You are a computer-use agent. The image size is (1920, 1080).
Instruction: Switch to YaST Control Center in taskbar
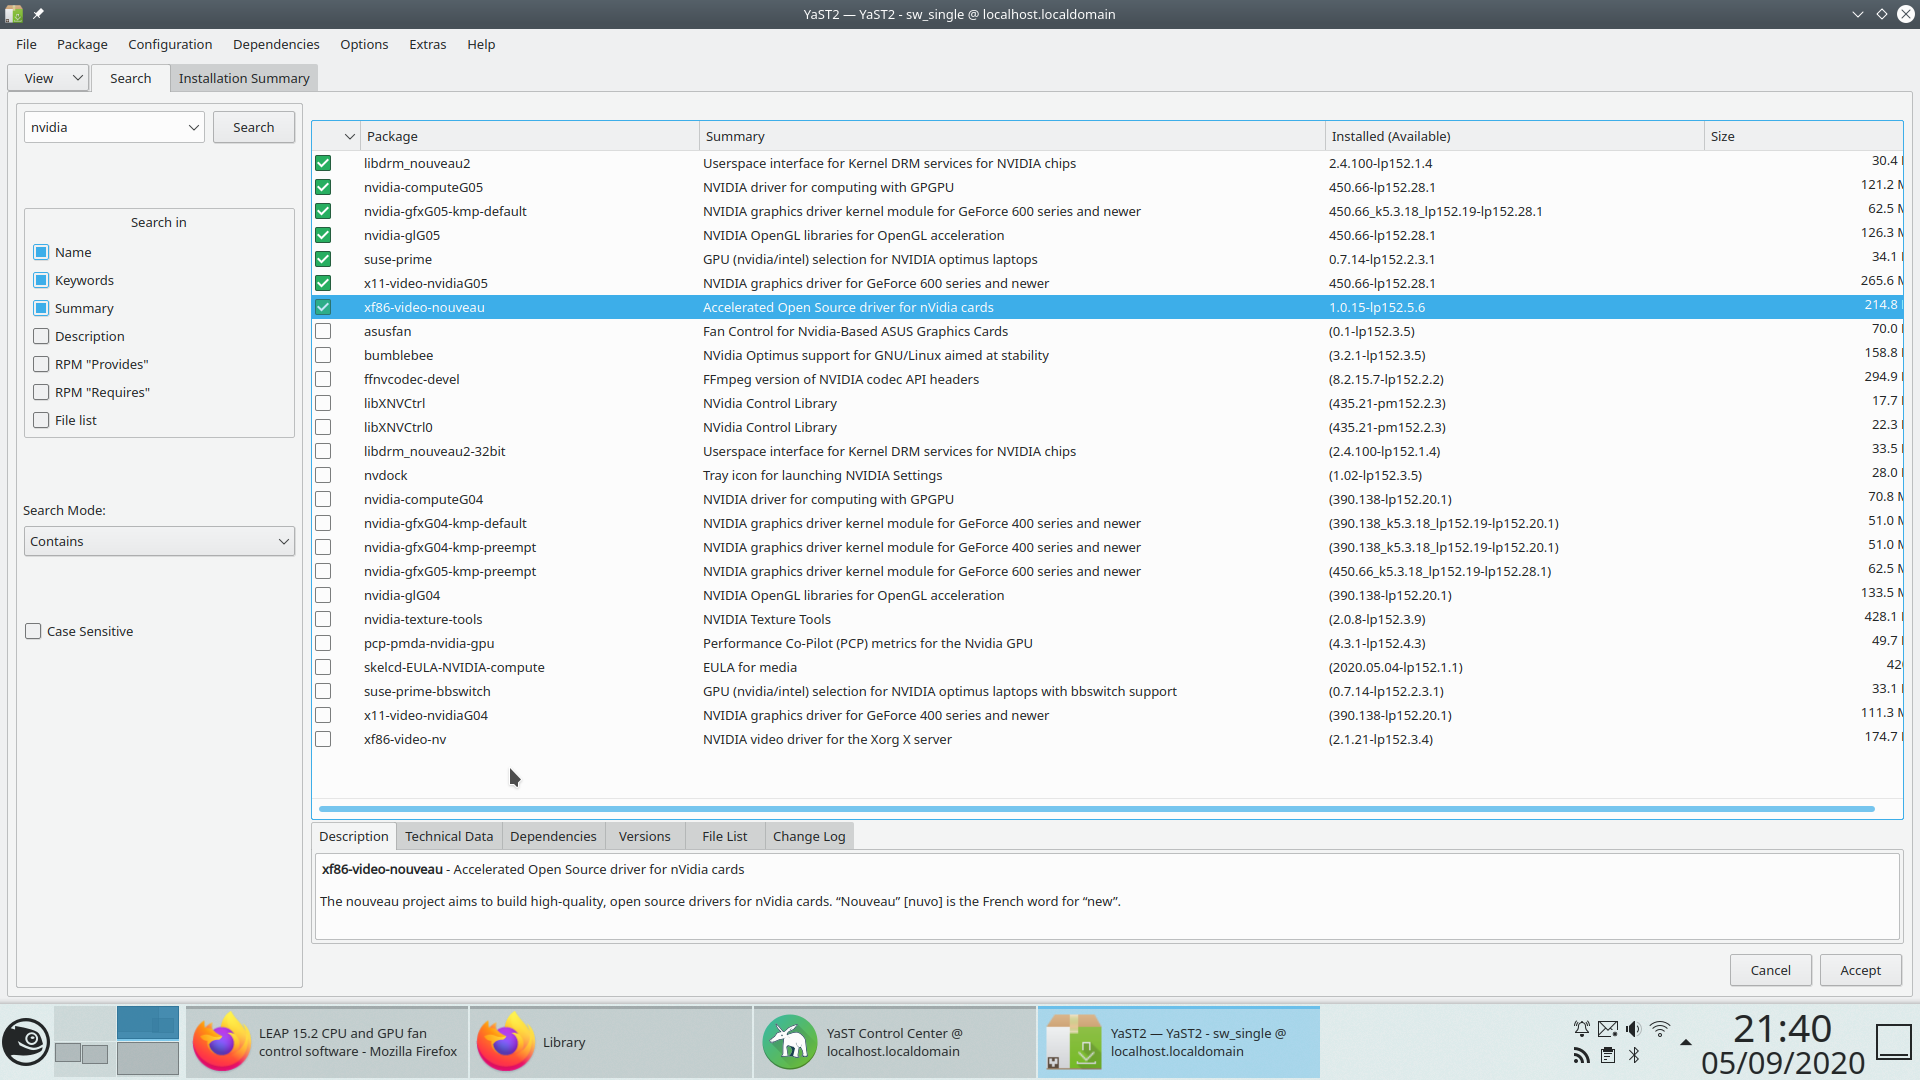895,1042
